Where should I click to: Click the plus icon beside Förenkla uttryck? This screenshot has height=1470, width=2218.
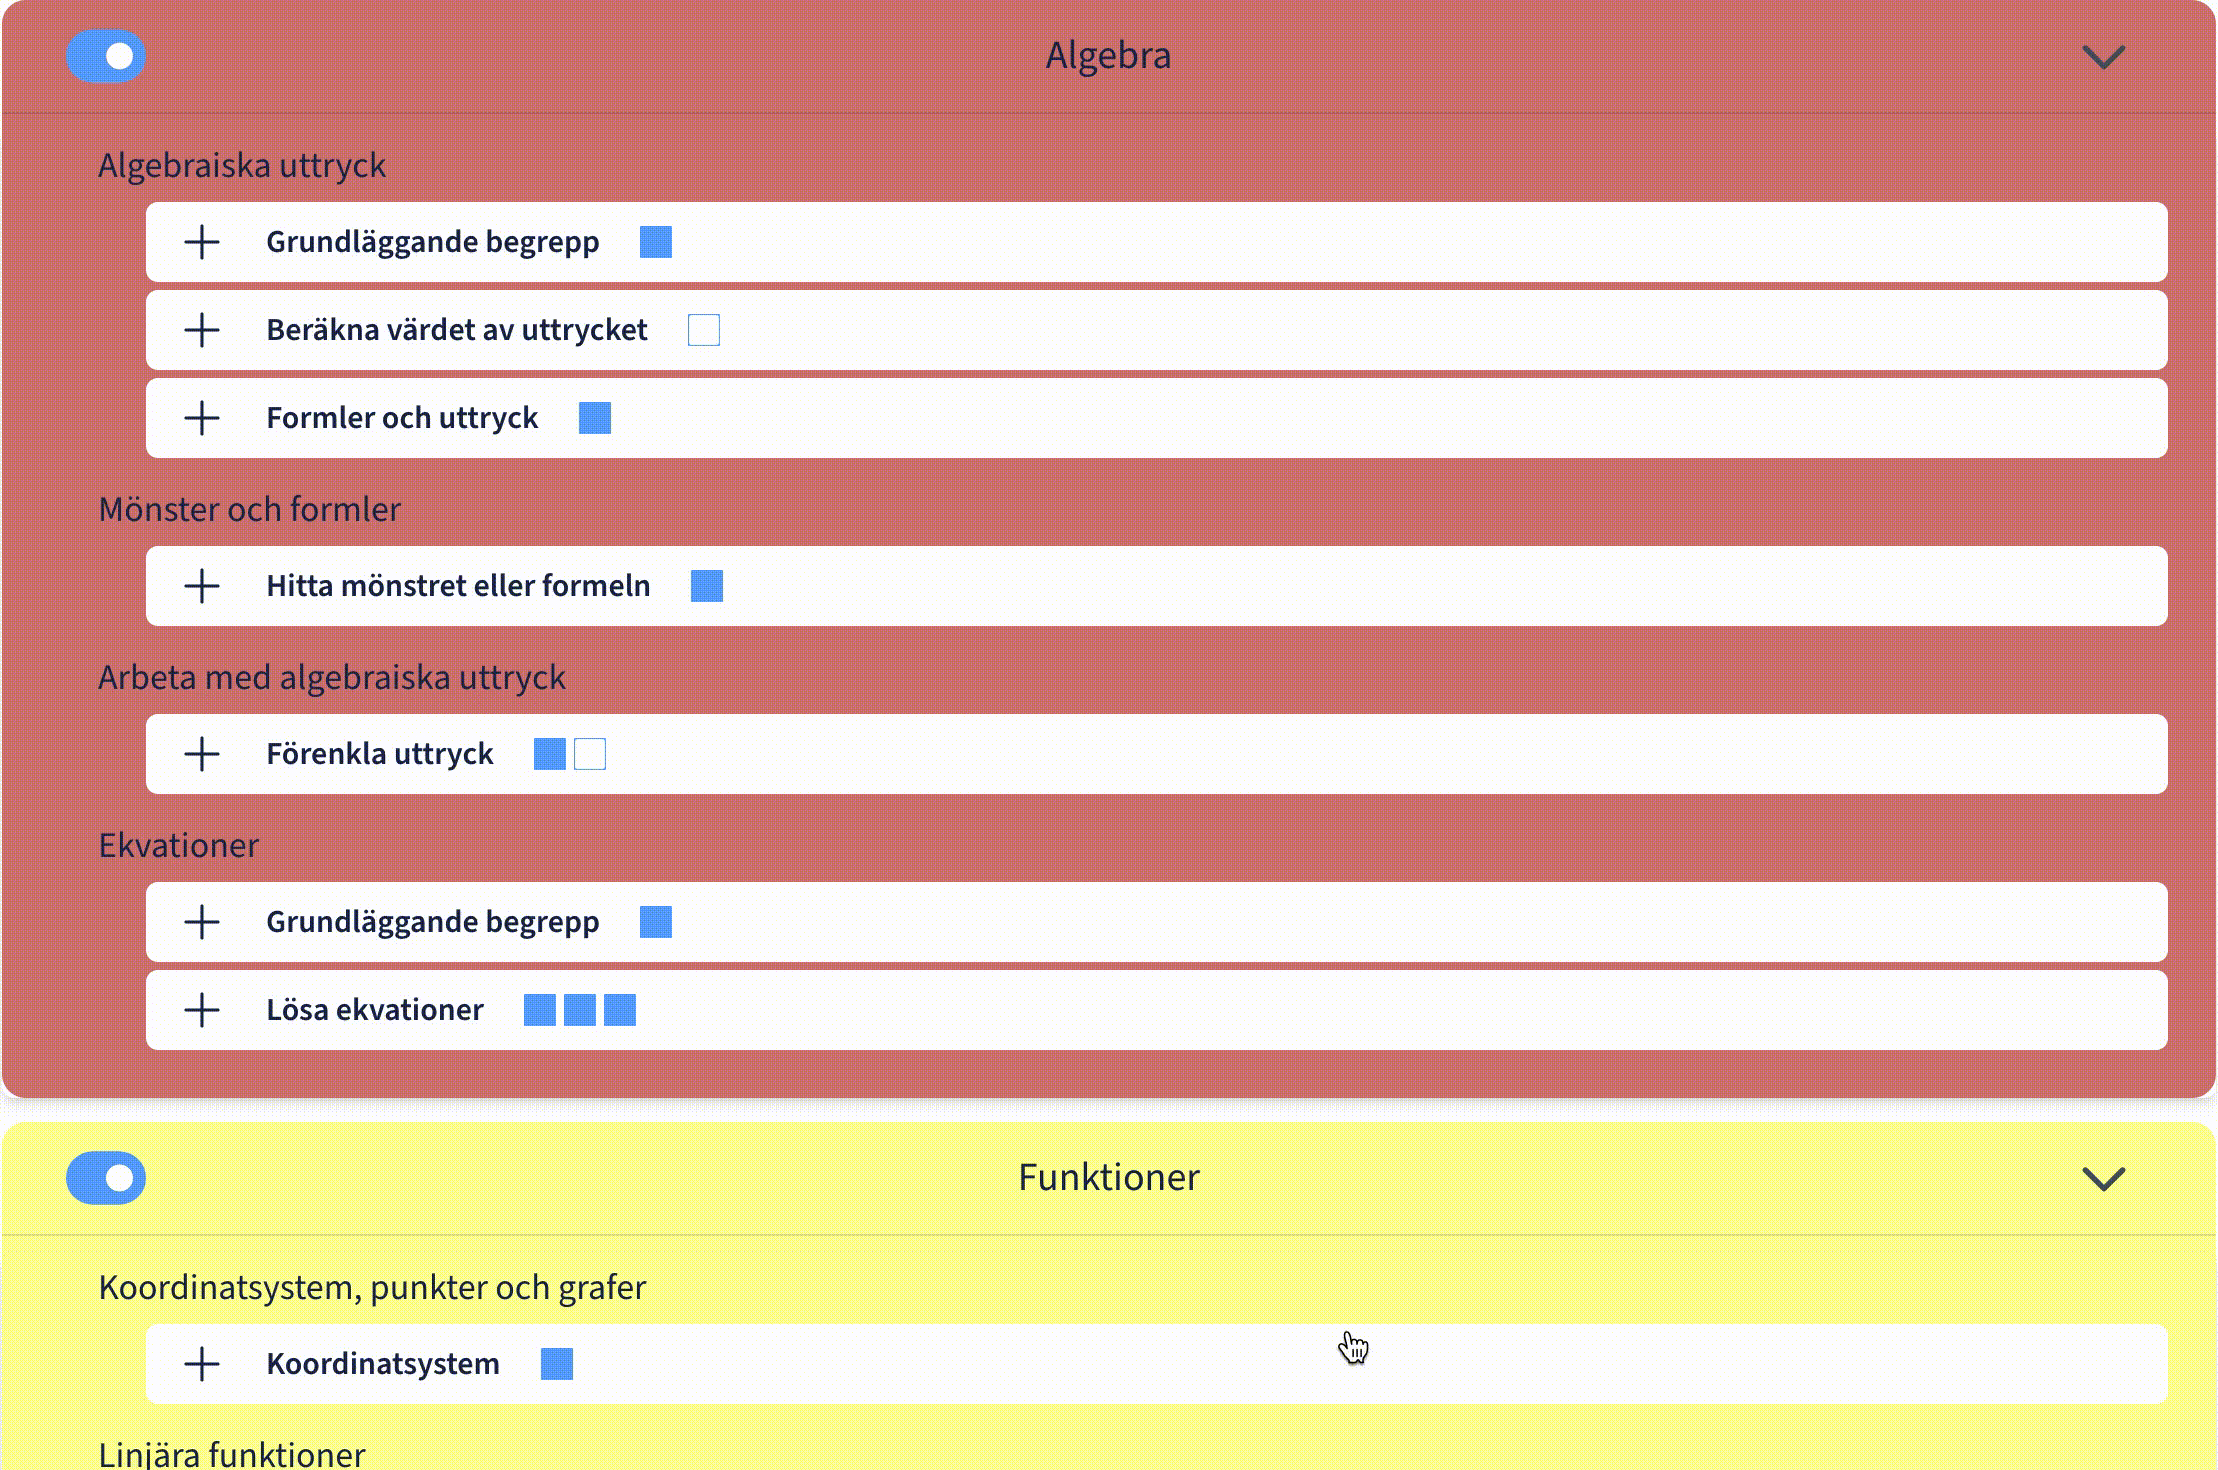tap(202, 754)
